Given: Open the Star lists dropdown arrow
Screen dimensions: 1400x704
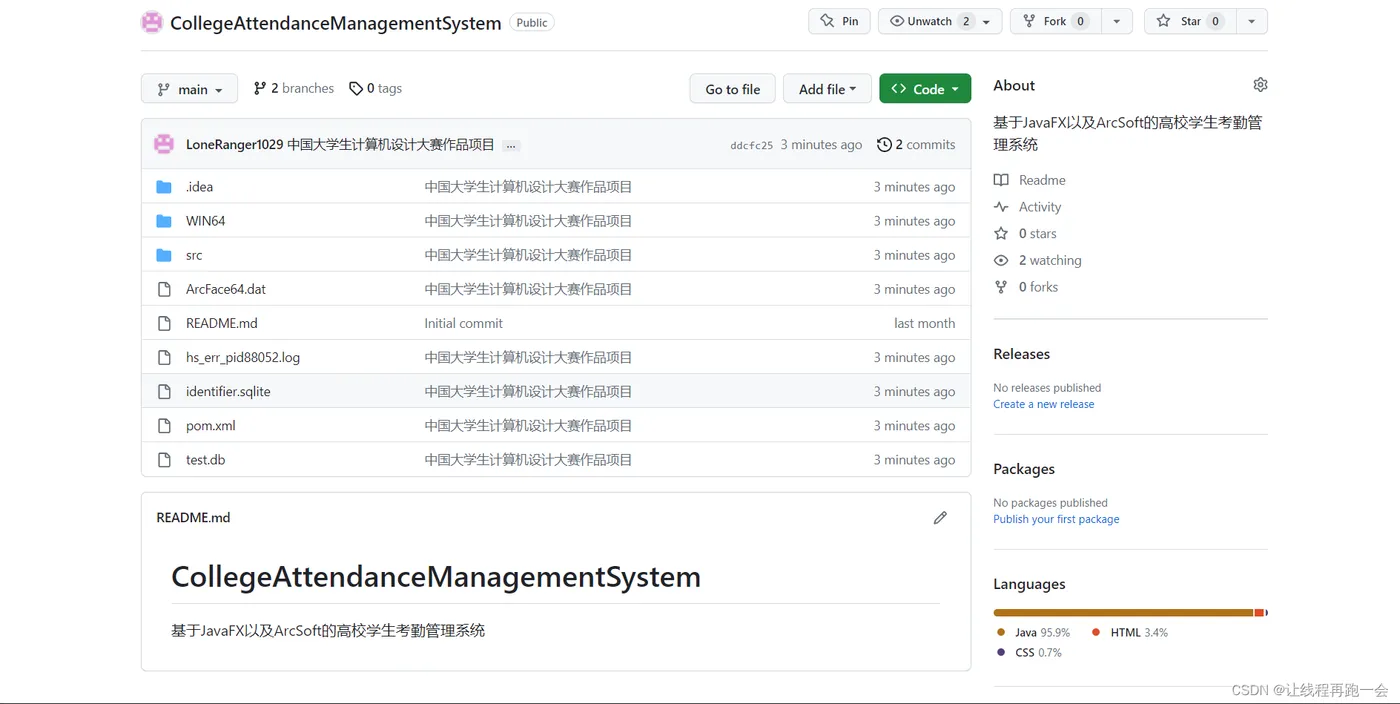Looking at the screenshot, I should pyautogui.click(x=1252, y=21).
